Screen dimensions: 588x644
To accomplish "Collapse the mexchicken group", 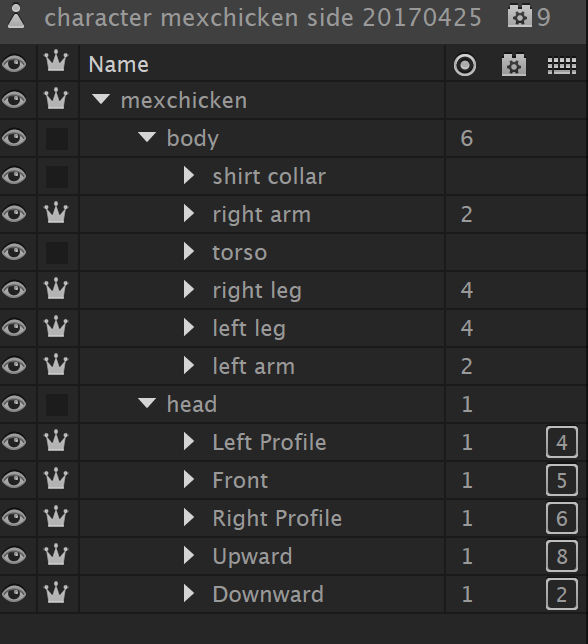I will tap(101, 99).
